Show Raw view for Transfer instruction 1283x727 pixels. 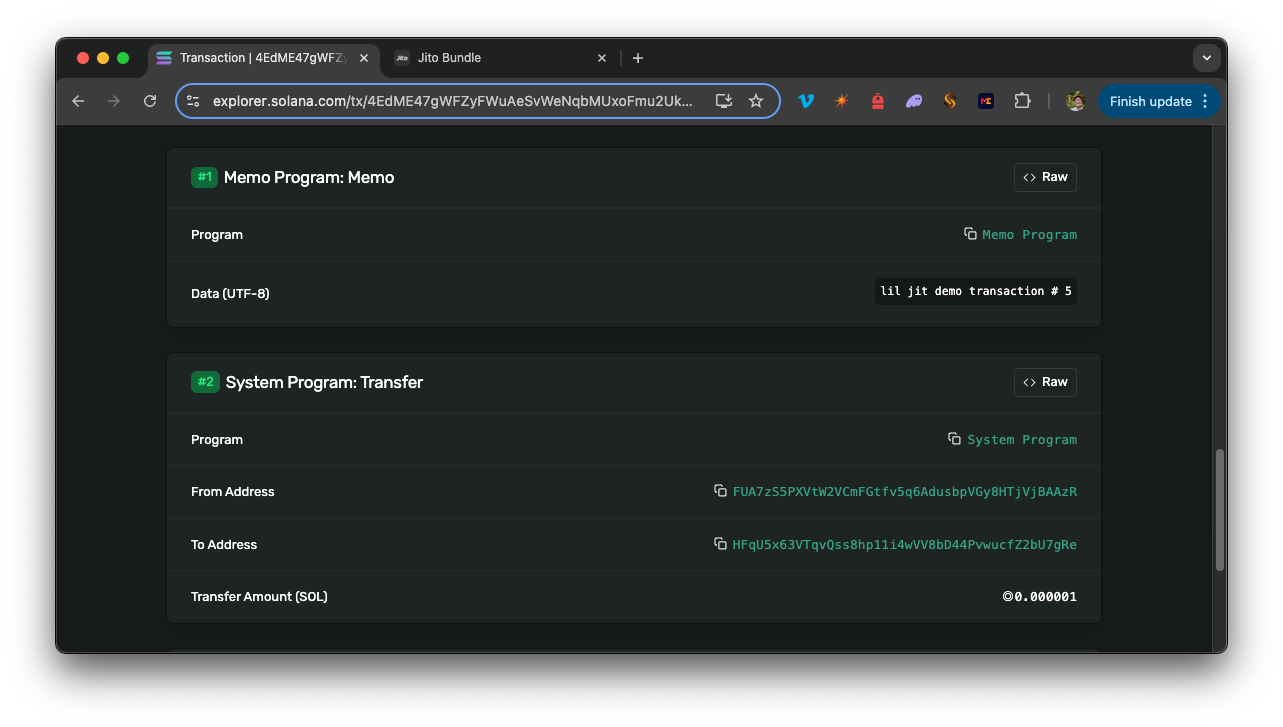[x=1045, y=382]
